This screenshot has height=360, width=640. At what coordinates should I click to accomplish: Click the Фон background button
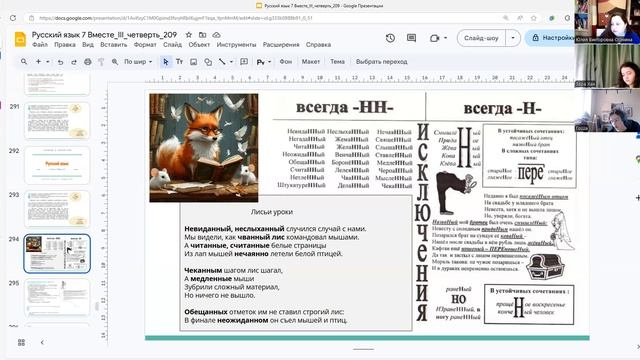pos(286,62)
